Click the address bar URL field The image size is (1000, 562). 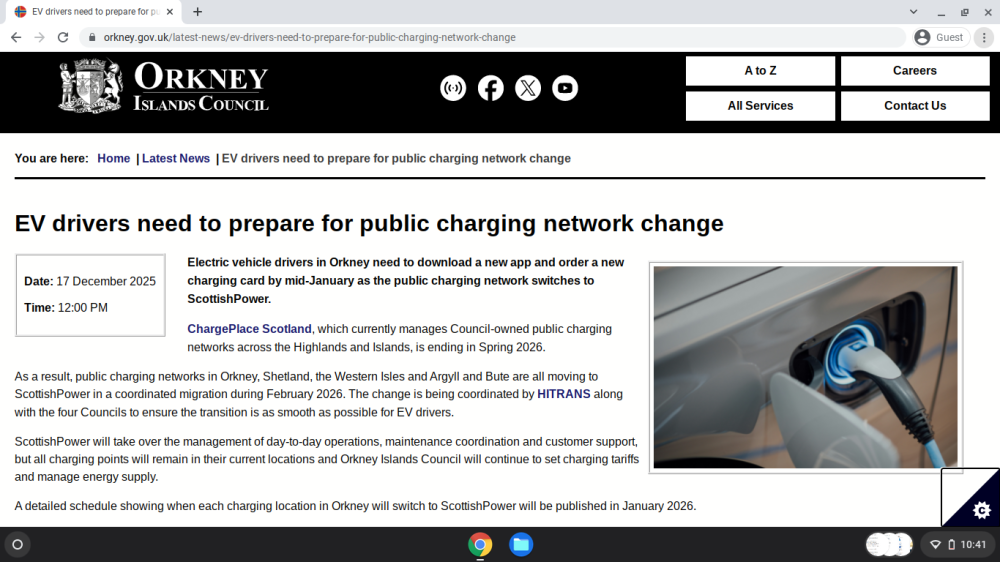[492, 38]
